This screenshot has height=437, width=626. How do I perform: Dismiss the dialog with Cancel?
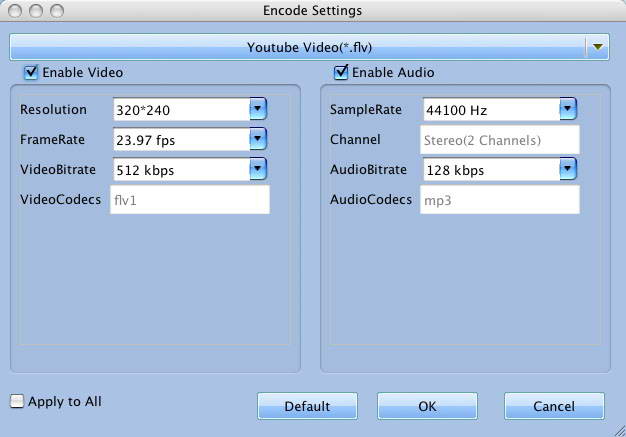(x=554, y=406)
